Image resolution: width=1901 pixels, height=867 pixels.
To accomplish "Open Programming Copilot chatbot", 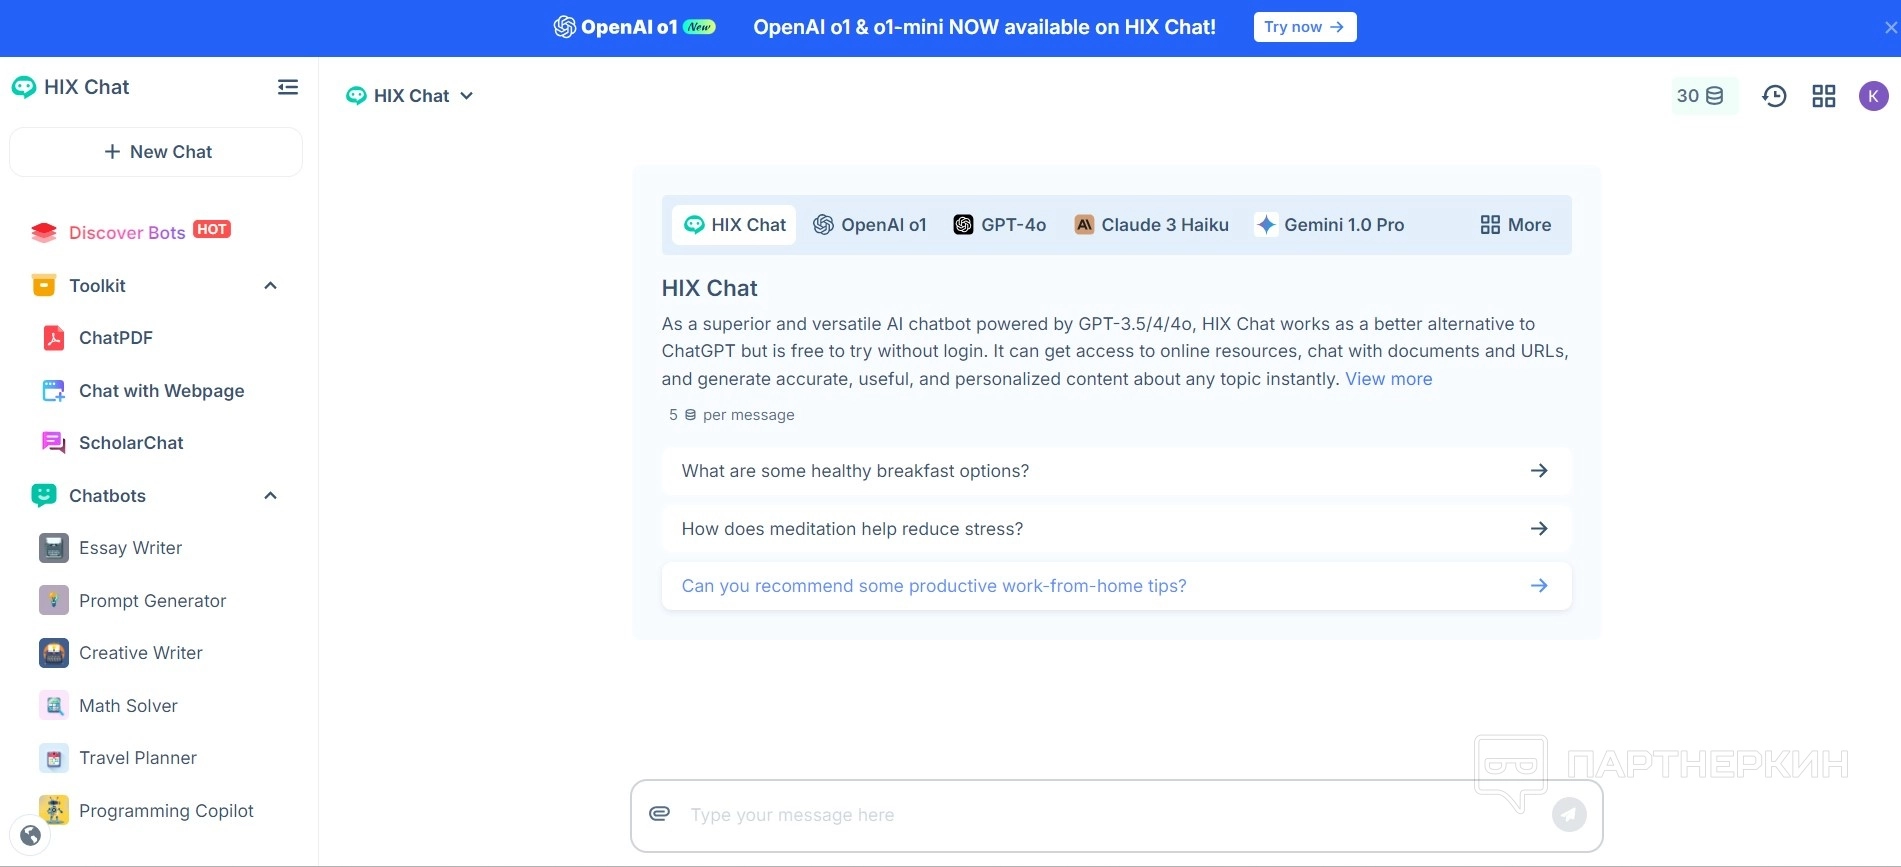I will [166, 811].
